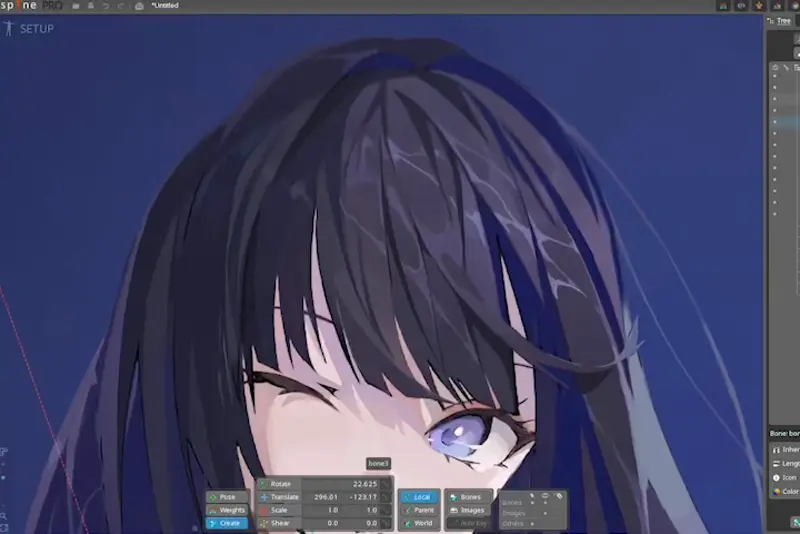Choose the Parent axes option

point(419,510)
